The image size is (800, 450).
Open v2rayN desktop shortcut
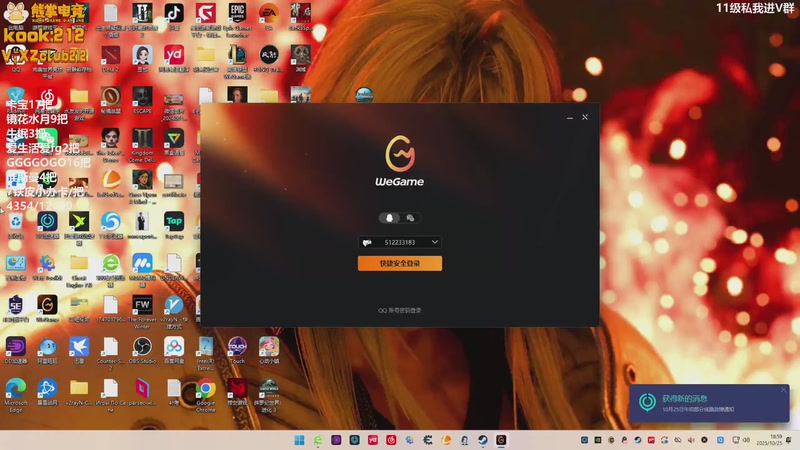(174, 311)
